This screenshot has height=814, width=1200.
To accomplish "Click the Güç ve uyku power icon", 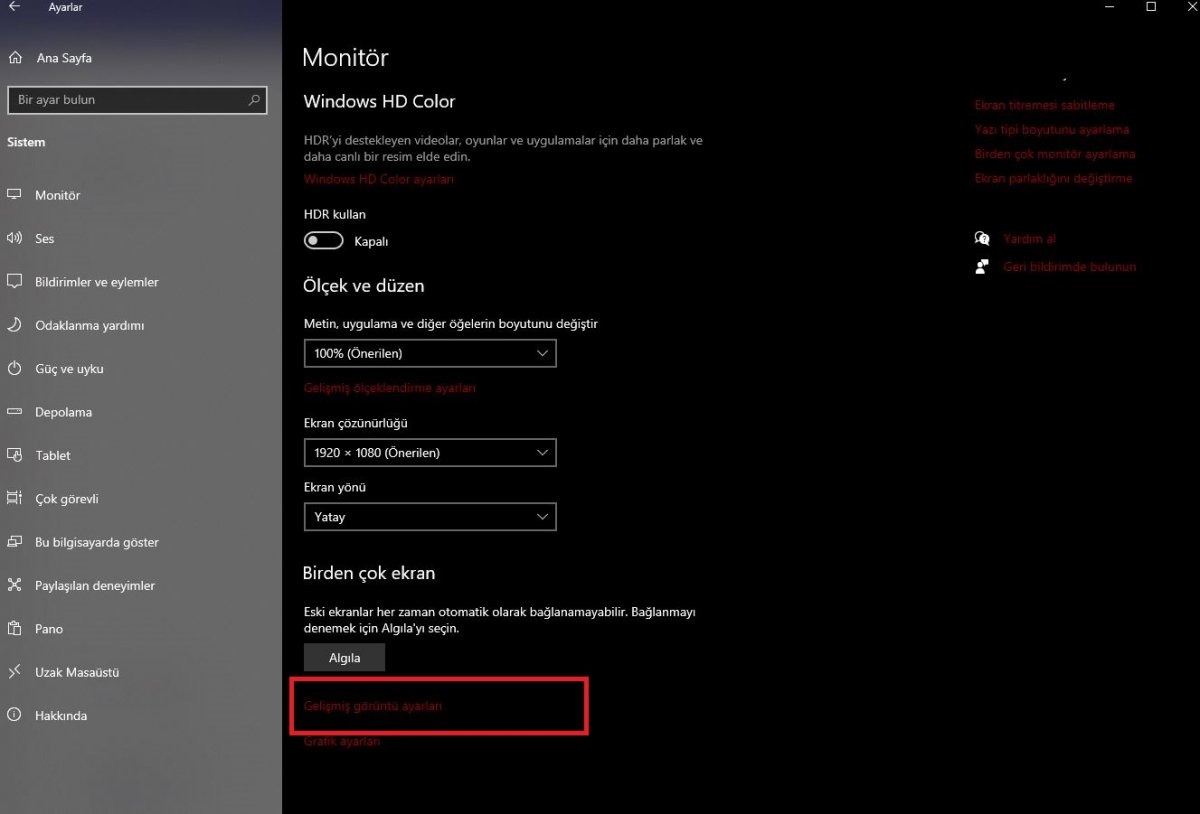I will (x=15, y=368).
